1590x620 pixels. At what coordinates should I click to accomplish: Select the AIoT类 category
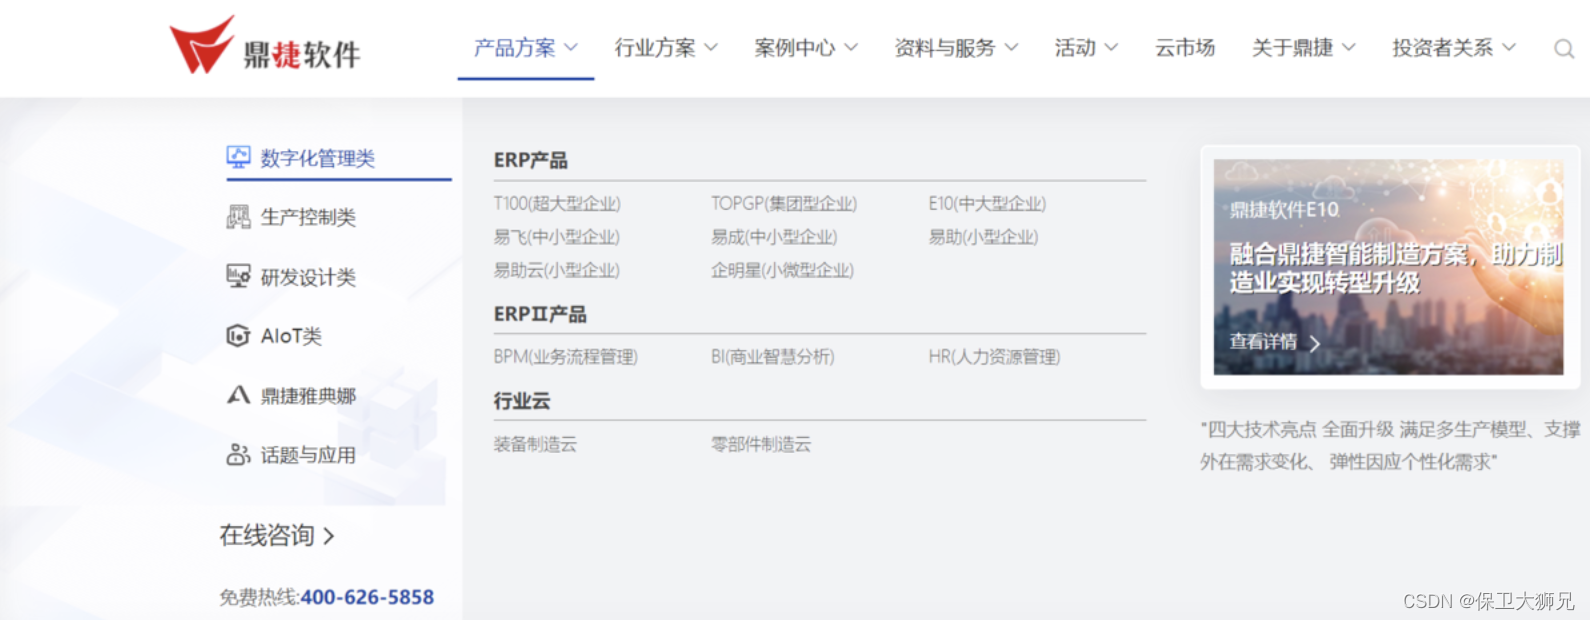[291, 336]
